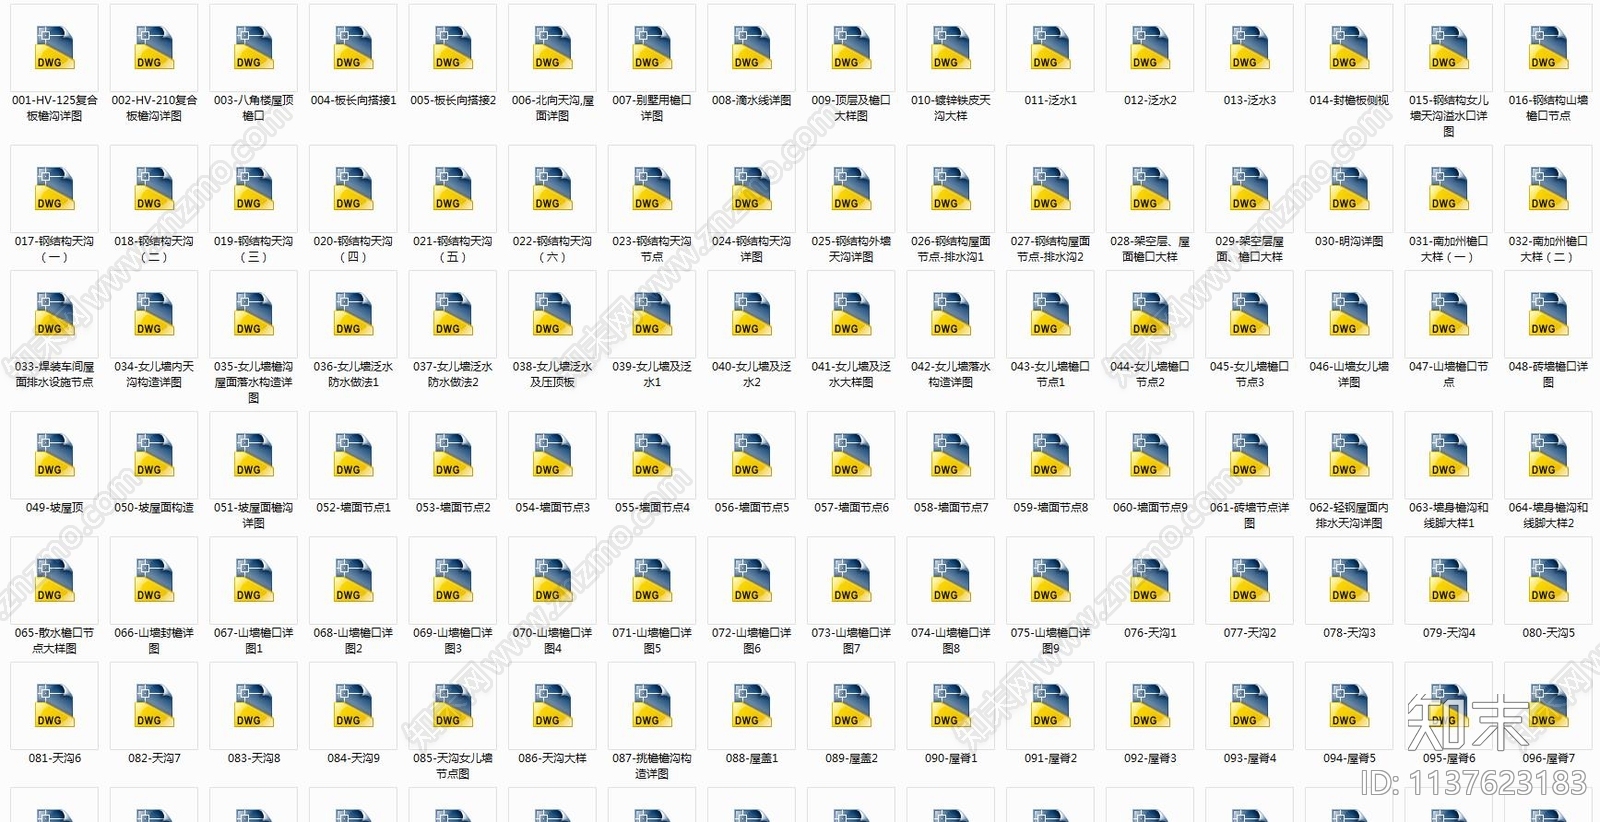
Task: Select the 017-钢结构天沟(一) DWG icon
Action: point(54,189)
